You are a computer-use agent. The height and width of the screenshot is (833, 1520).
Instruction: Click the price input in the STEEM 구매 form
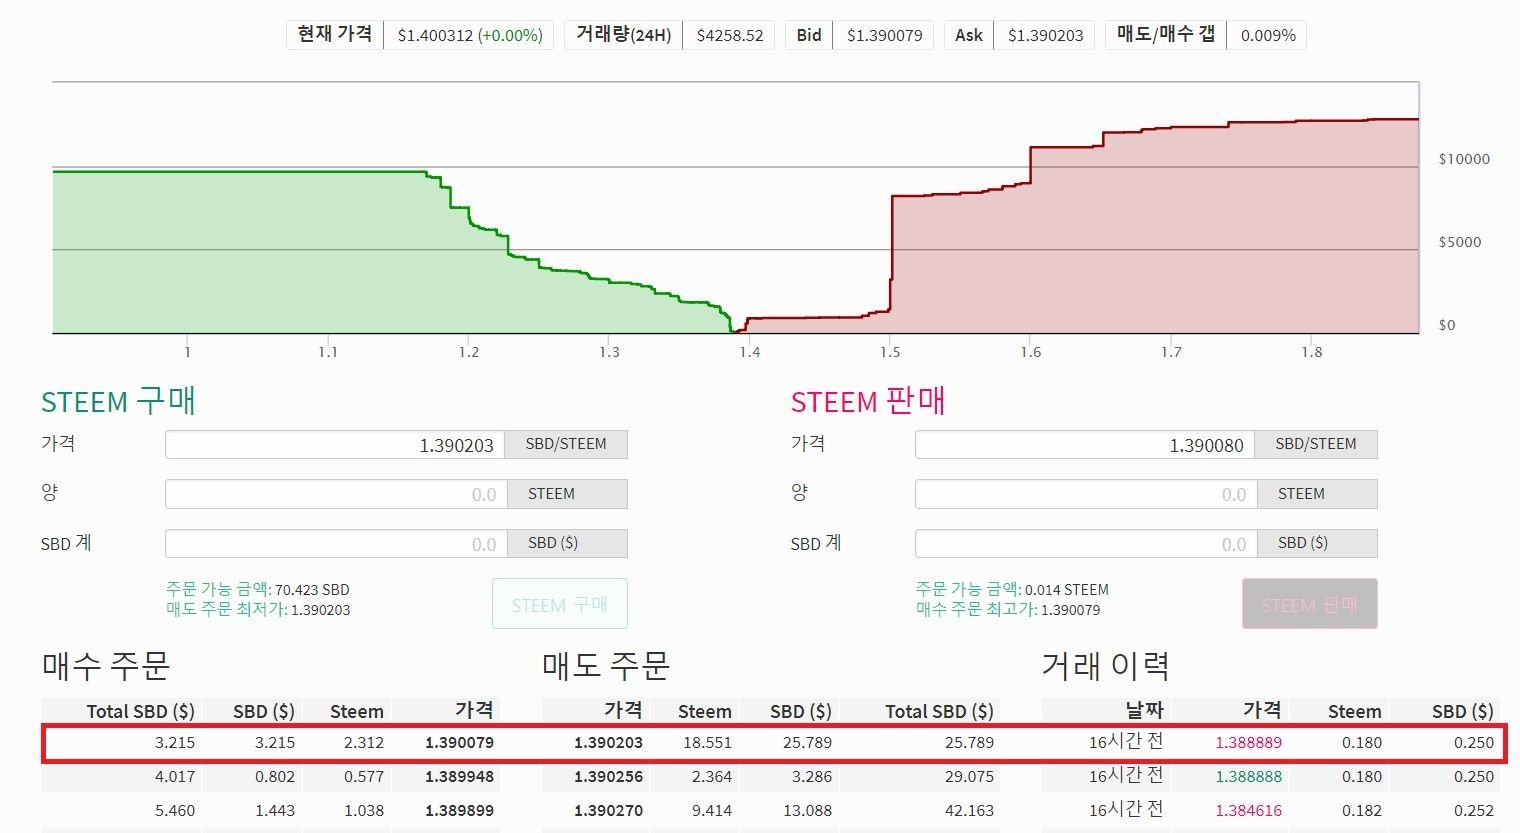point(335,445)
